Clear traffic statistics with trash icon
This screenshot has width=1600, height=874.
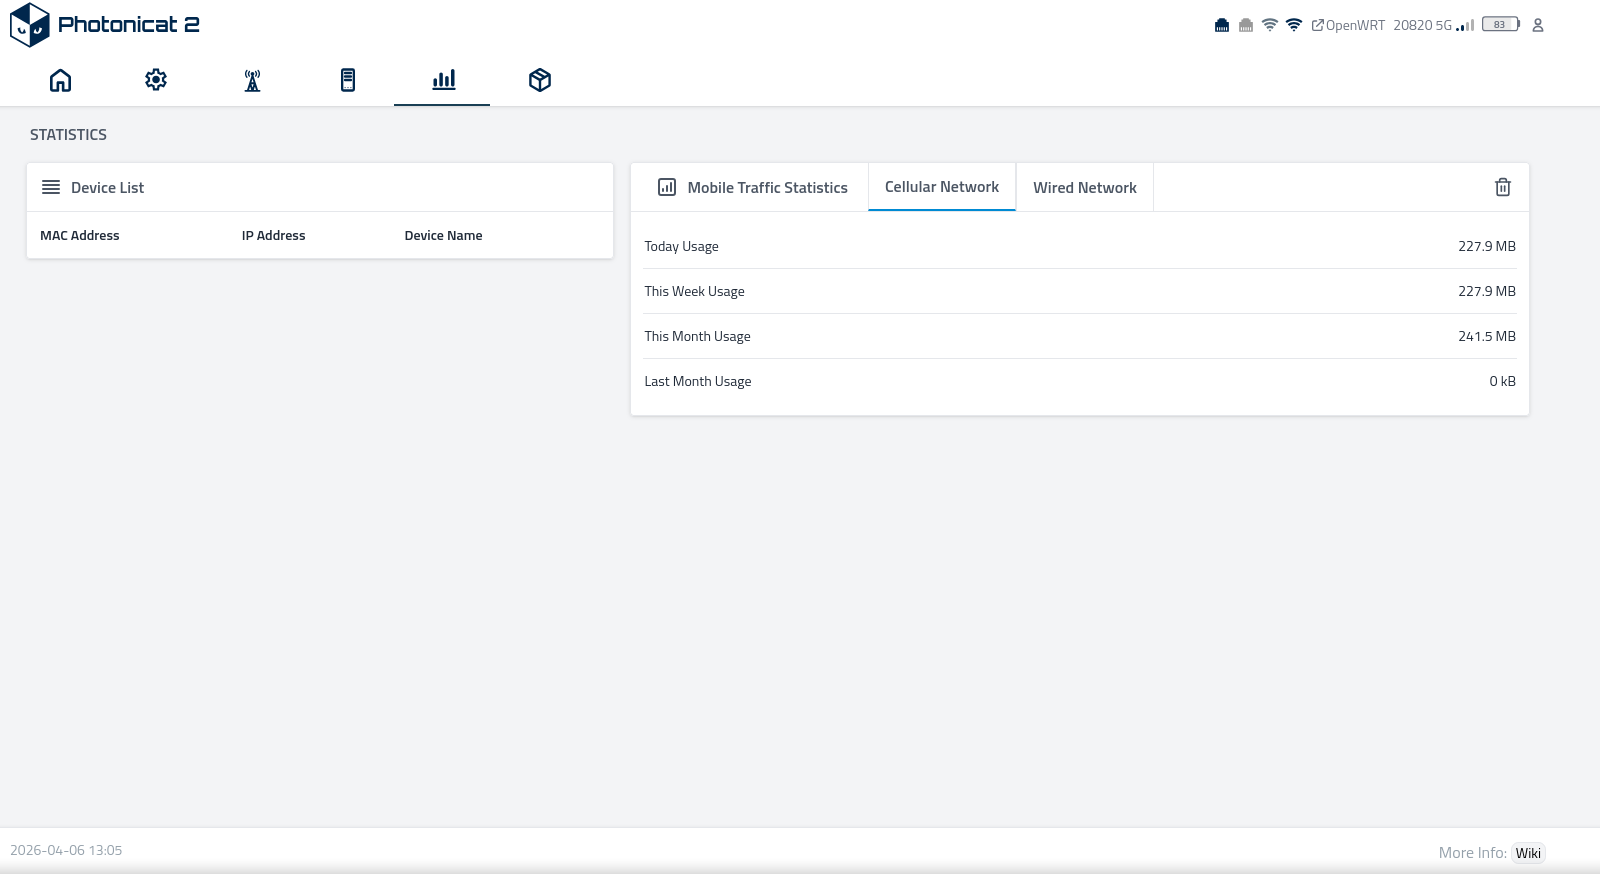1502,187
